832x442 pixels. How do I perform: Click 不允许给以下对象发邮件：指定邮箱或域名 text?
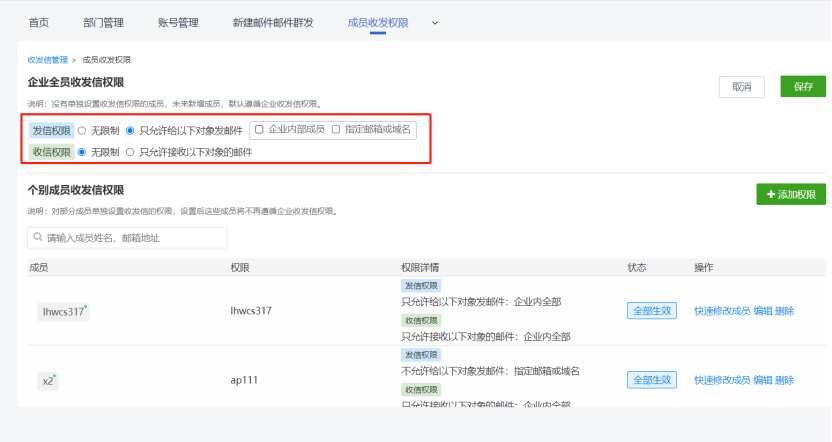point(490,371)
